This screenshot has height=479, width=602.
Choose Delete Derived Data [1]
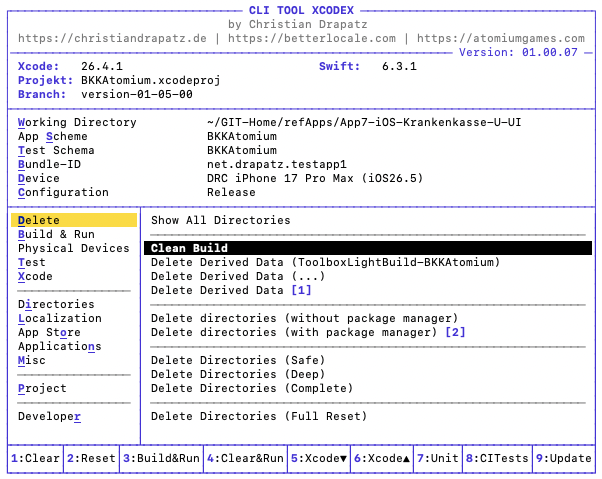click(231, 290)
